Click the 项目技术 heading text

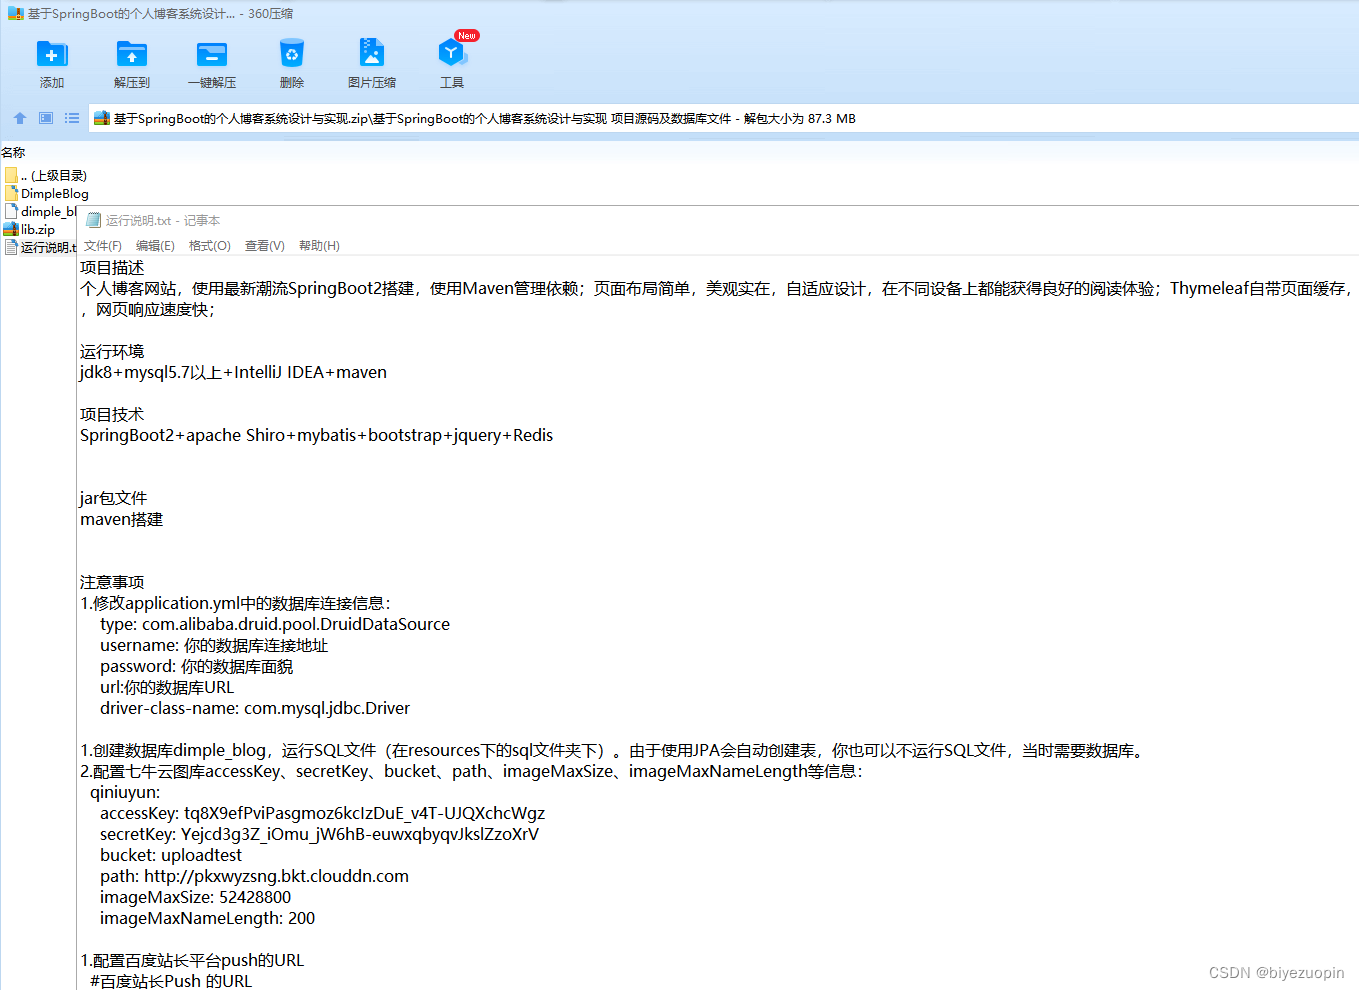coord(112,415)
